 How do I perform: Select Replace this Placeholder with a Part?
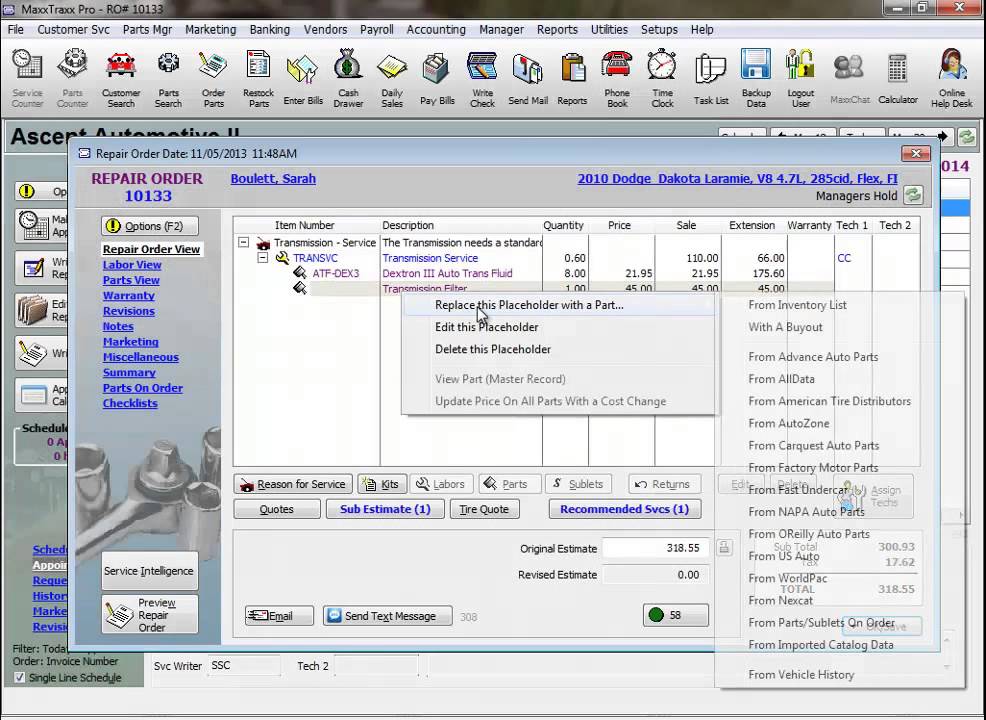coord(559,305)
